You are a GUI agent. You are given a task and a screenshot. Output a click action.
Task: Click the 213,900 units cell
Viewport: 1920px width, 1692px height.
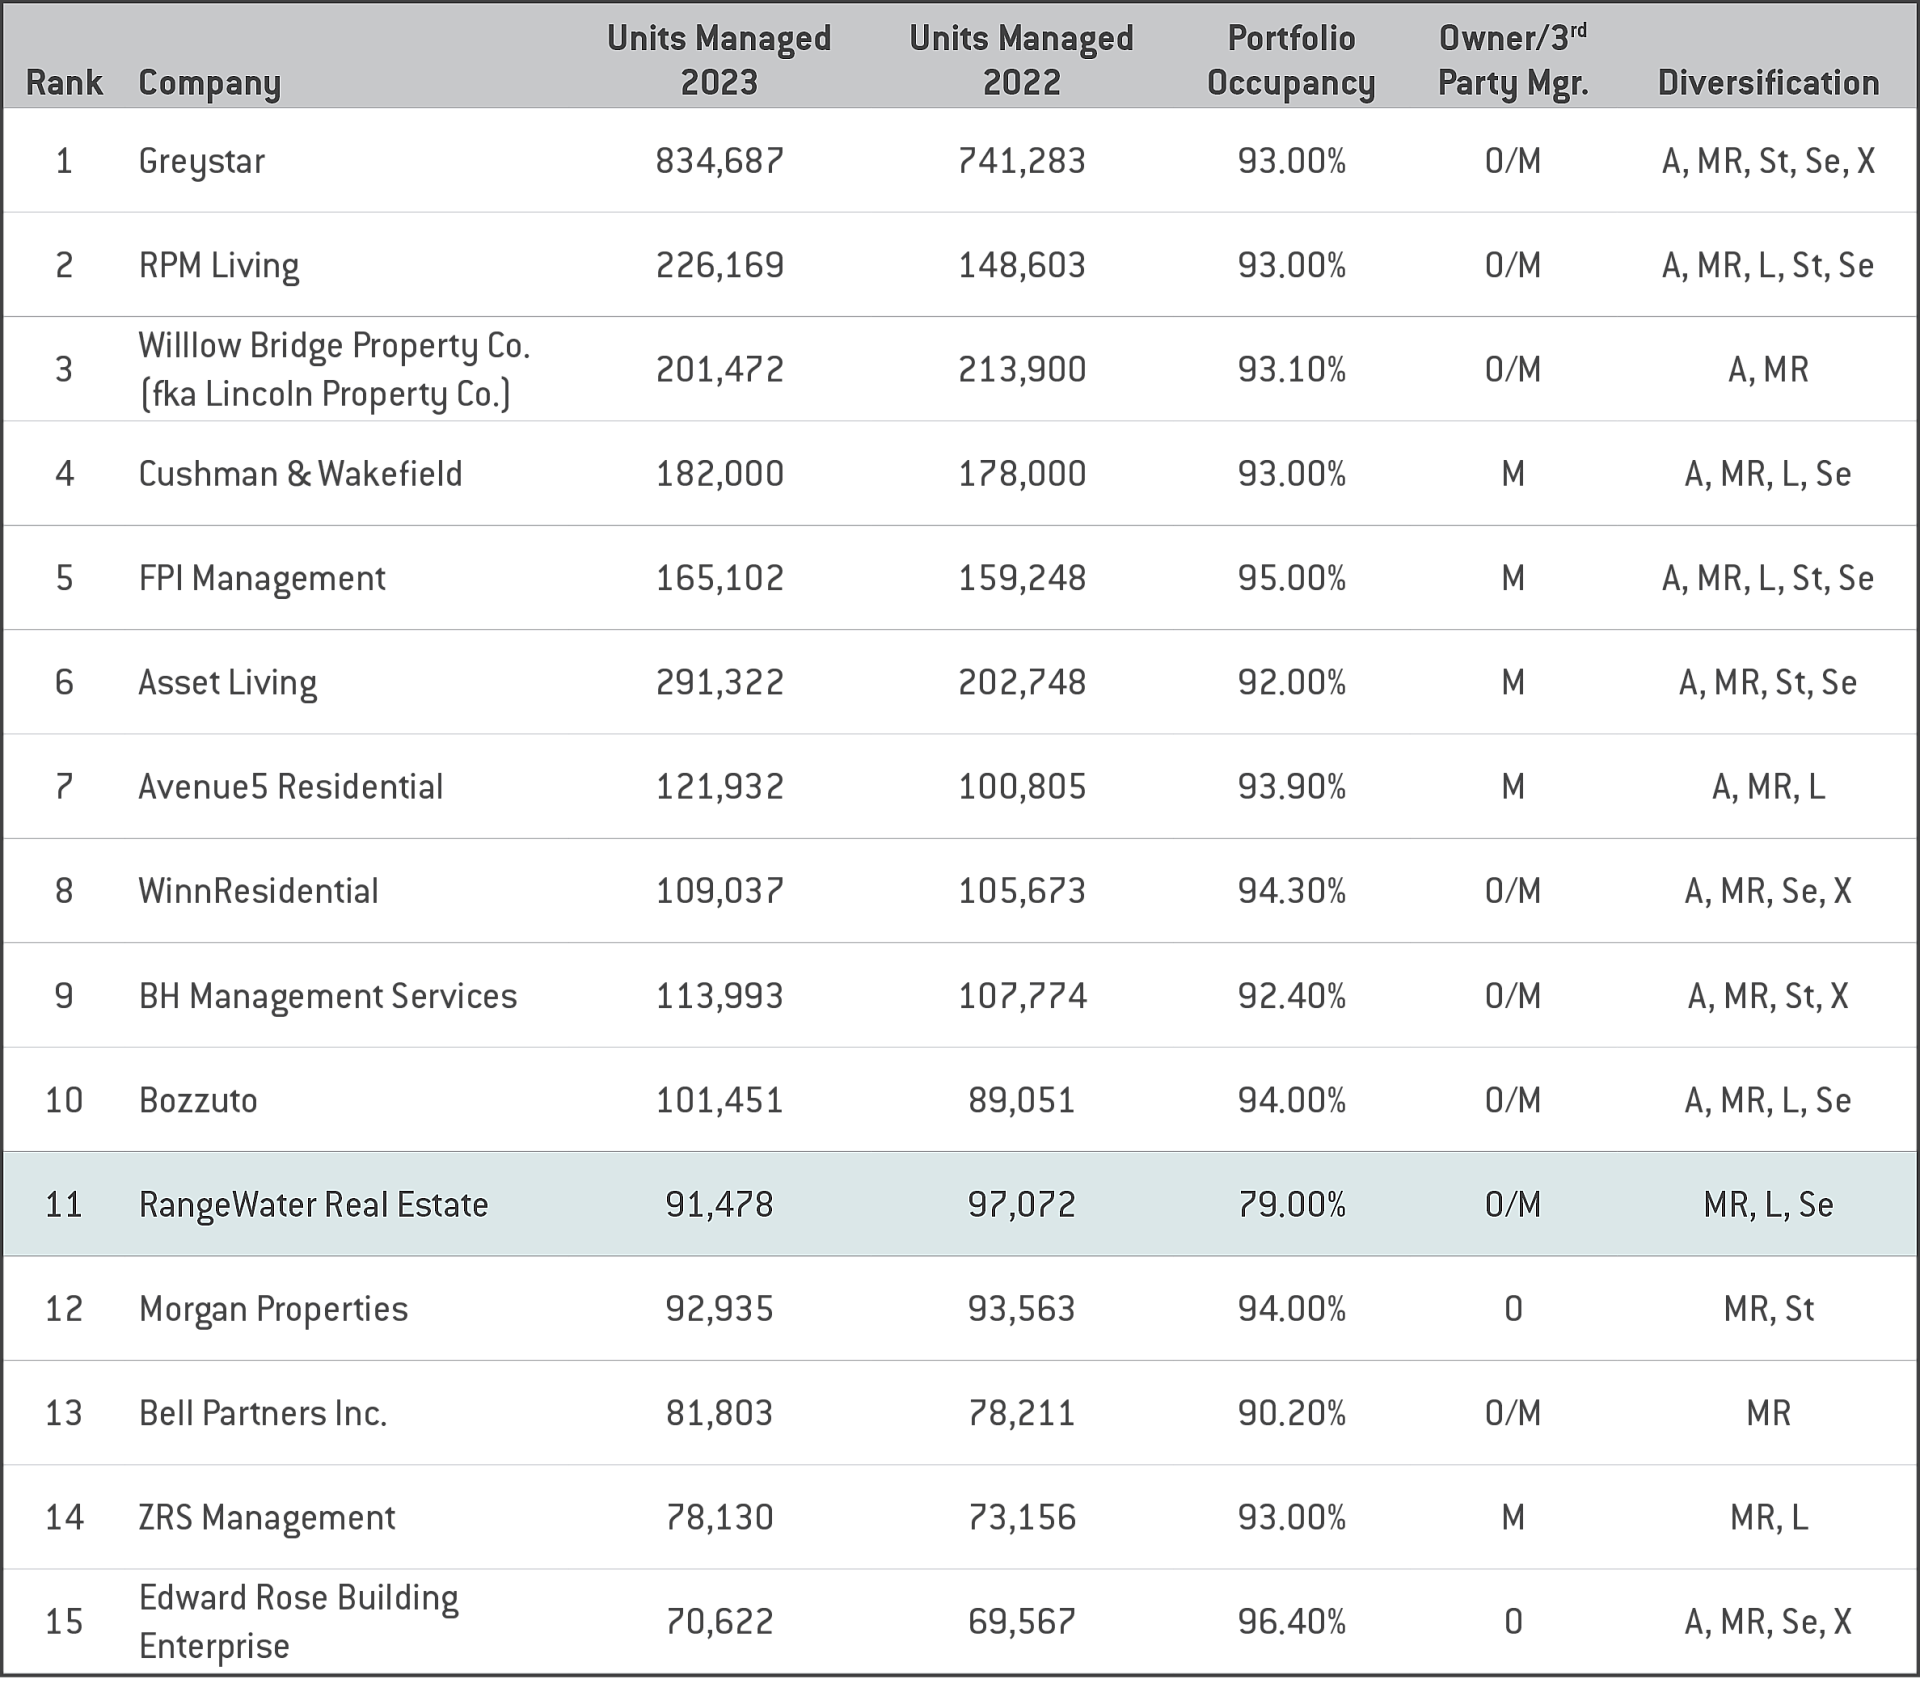click(x=1021, y=370)
